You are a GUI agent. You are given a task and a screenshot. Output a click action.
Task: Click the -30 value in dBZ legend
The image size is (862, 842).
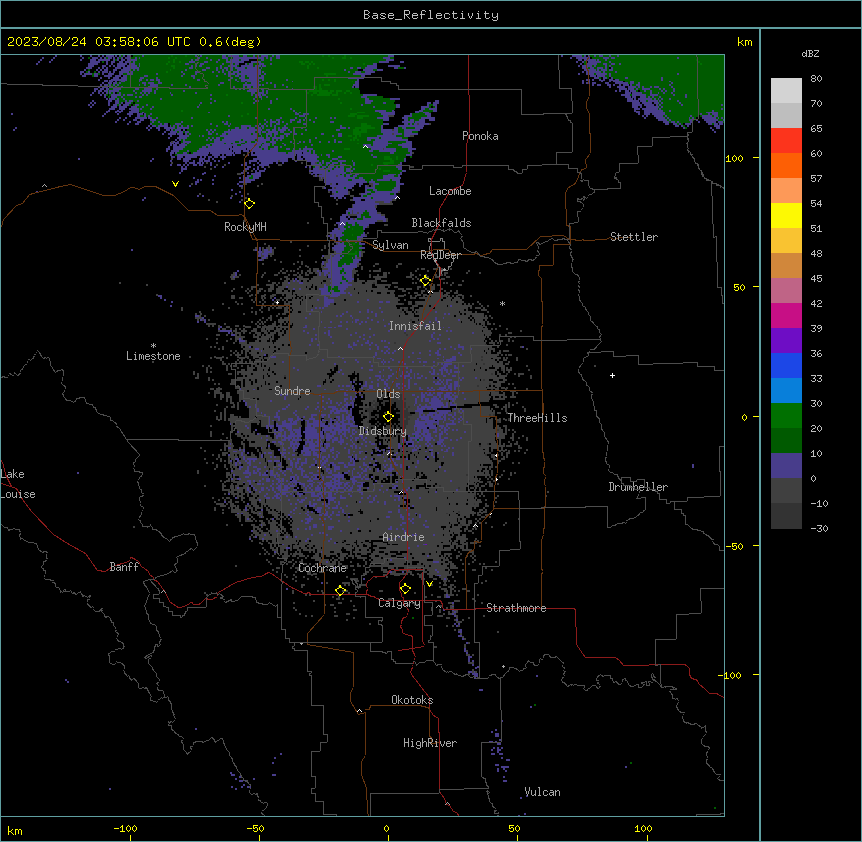pyautogui.click(x=819, y=528)
